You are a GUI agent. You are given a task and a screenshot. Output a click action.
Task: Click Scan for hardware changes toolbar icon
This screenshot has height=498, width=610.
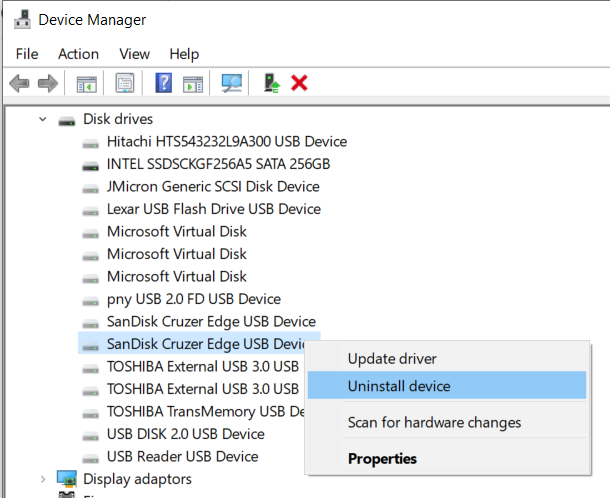click(x=232, y=83)
